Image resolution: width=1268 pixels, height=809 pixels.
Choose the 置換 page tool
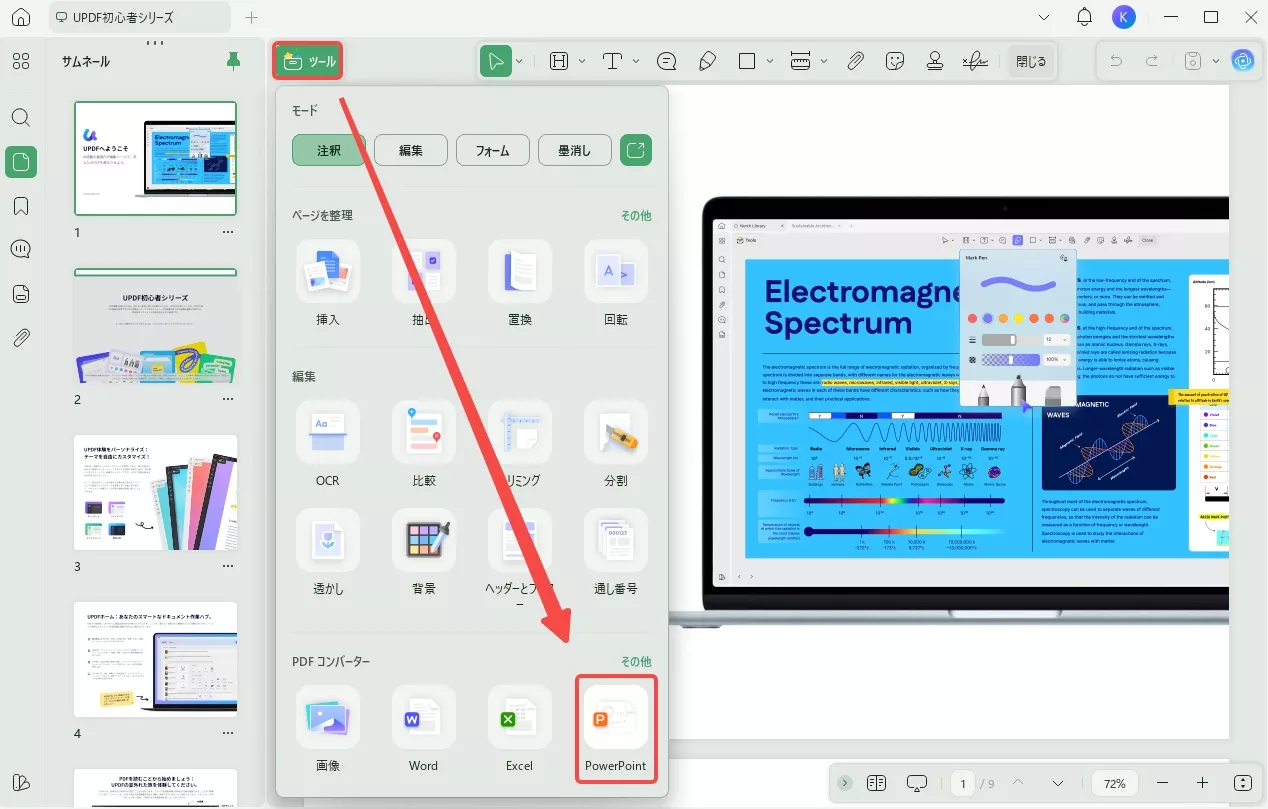(520, 283)
